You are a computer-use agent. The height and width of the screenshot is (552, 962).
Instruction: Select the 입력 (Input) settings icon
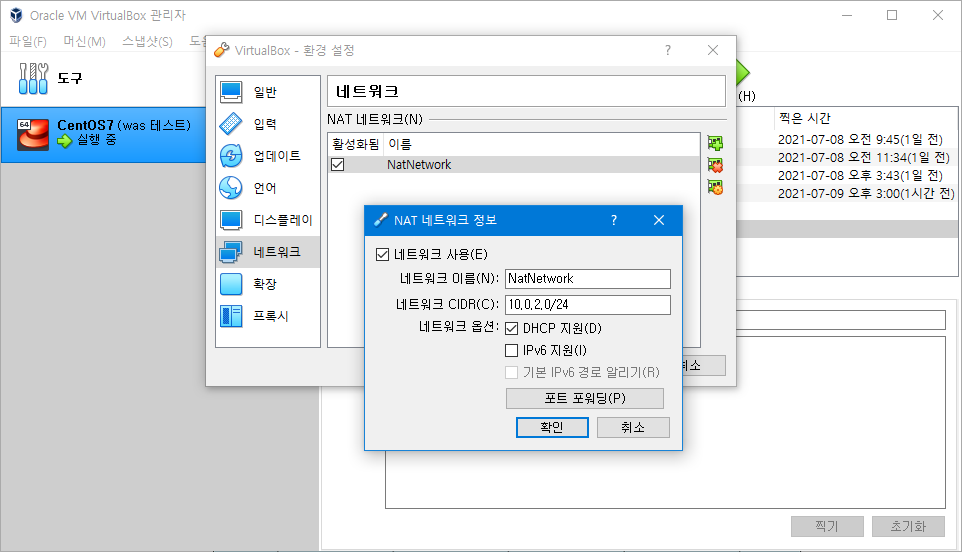(231, 124)
